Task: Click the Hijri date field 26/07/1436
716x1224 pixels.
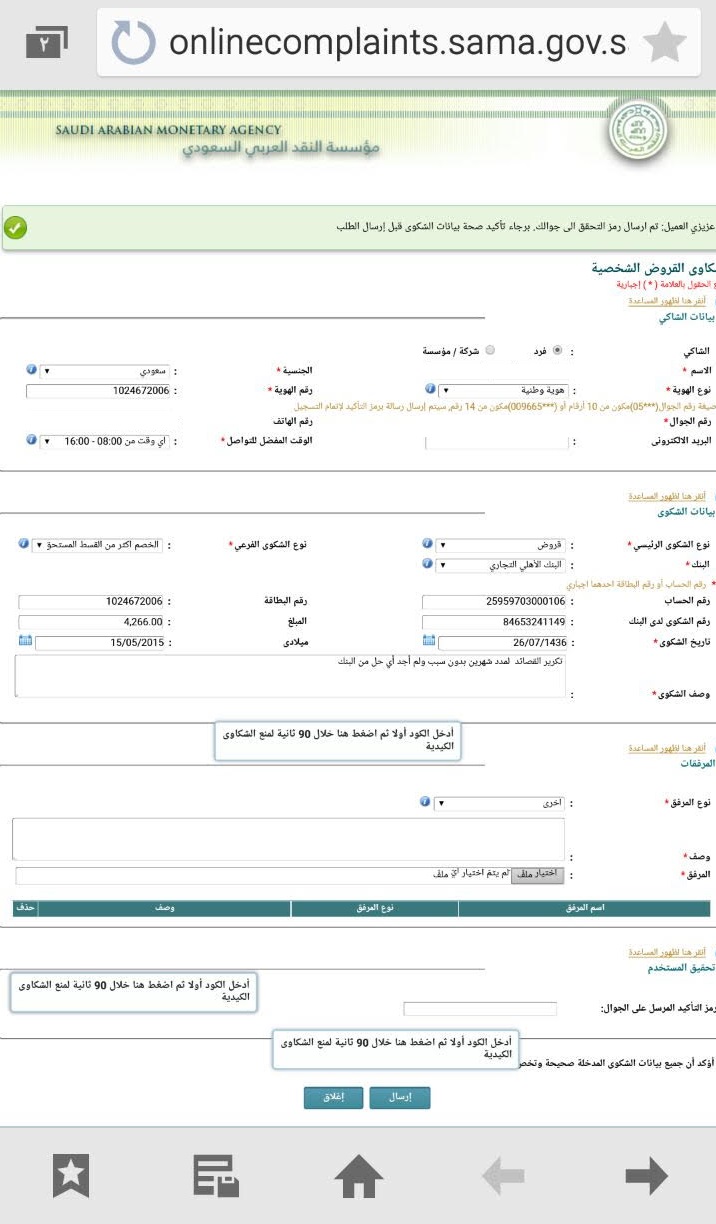Action: pos(503,642)
